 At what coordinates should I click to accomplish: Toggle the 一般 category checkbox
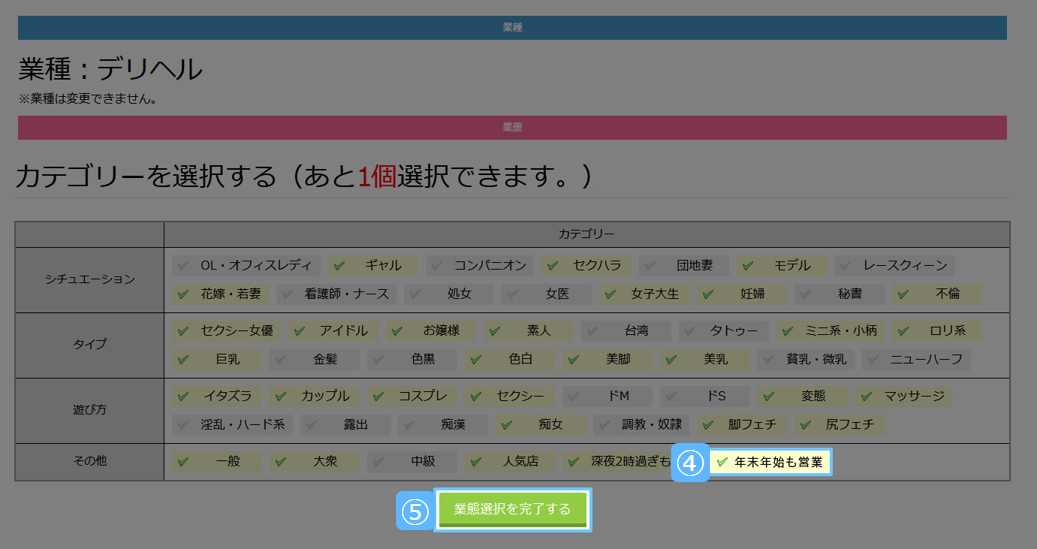(217, 462)
